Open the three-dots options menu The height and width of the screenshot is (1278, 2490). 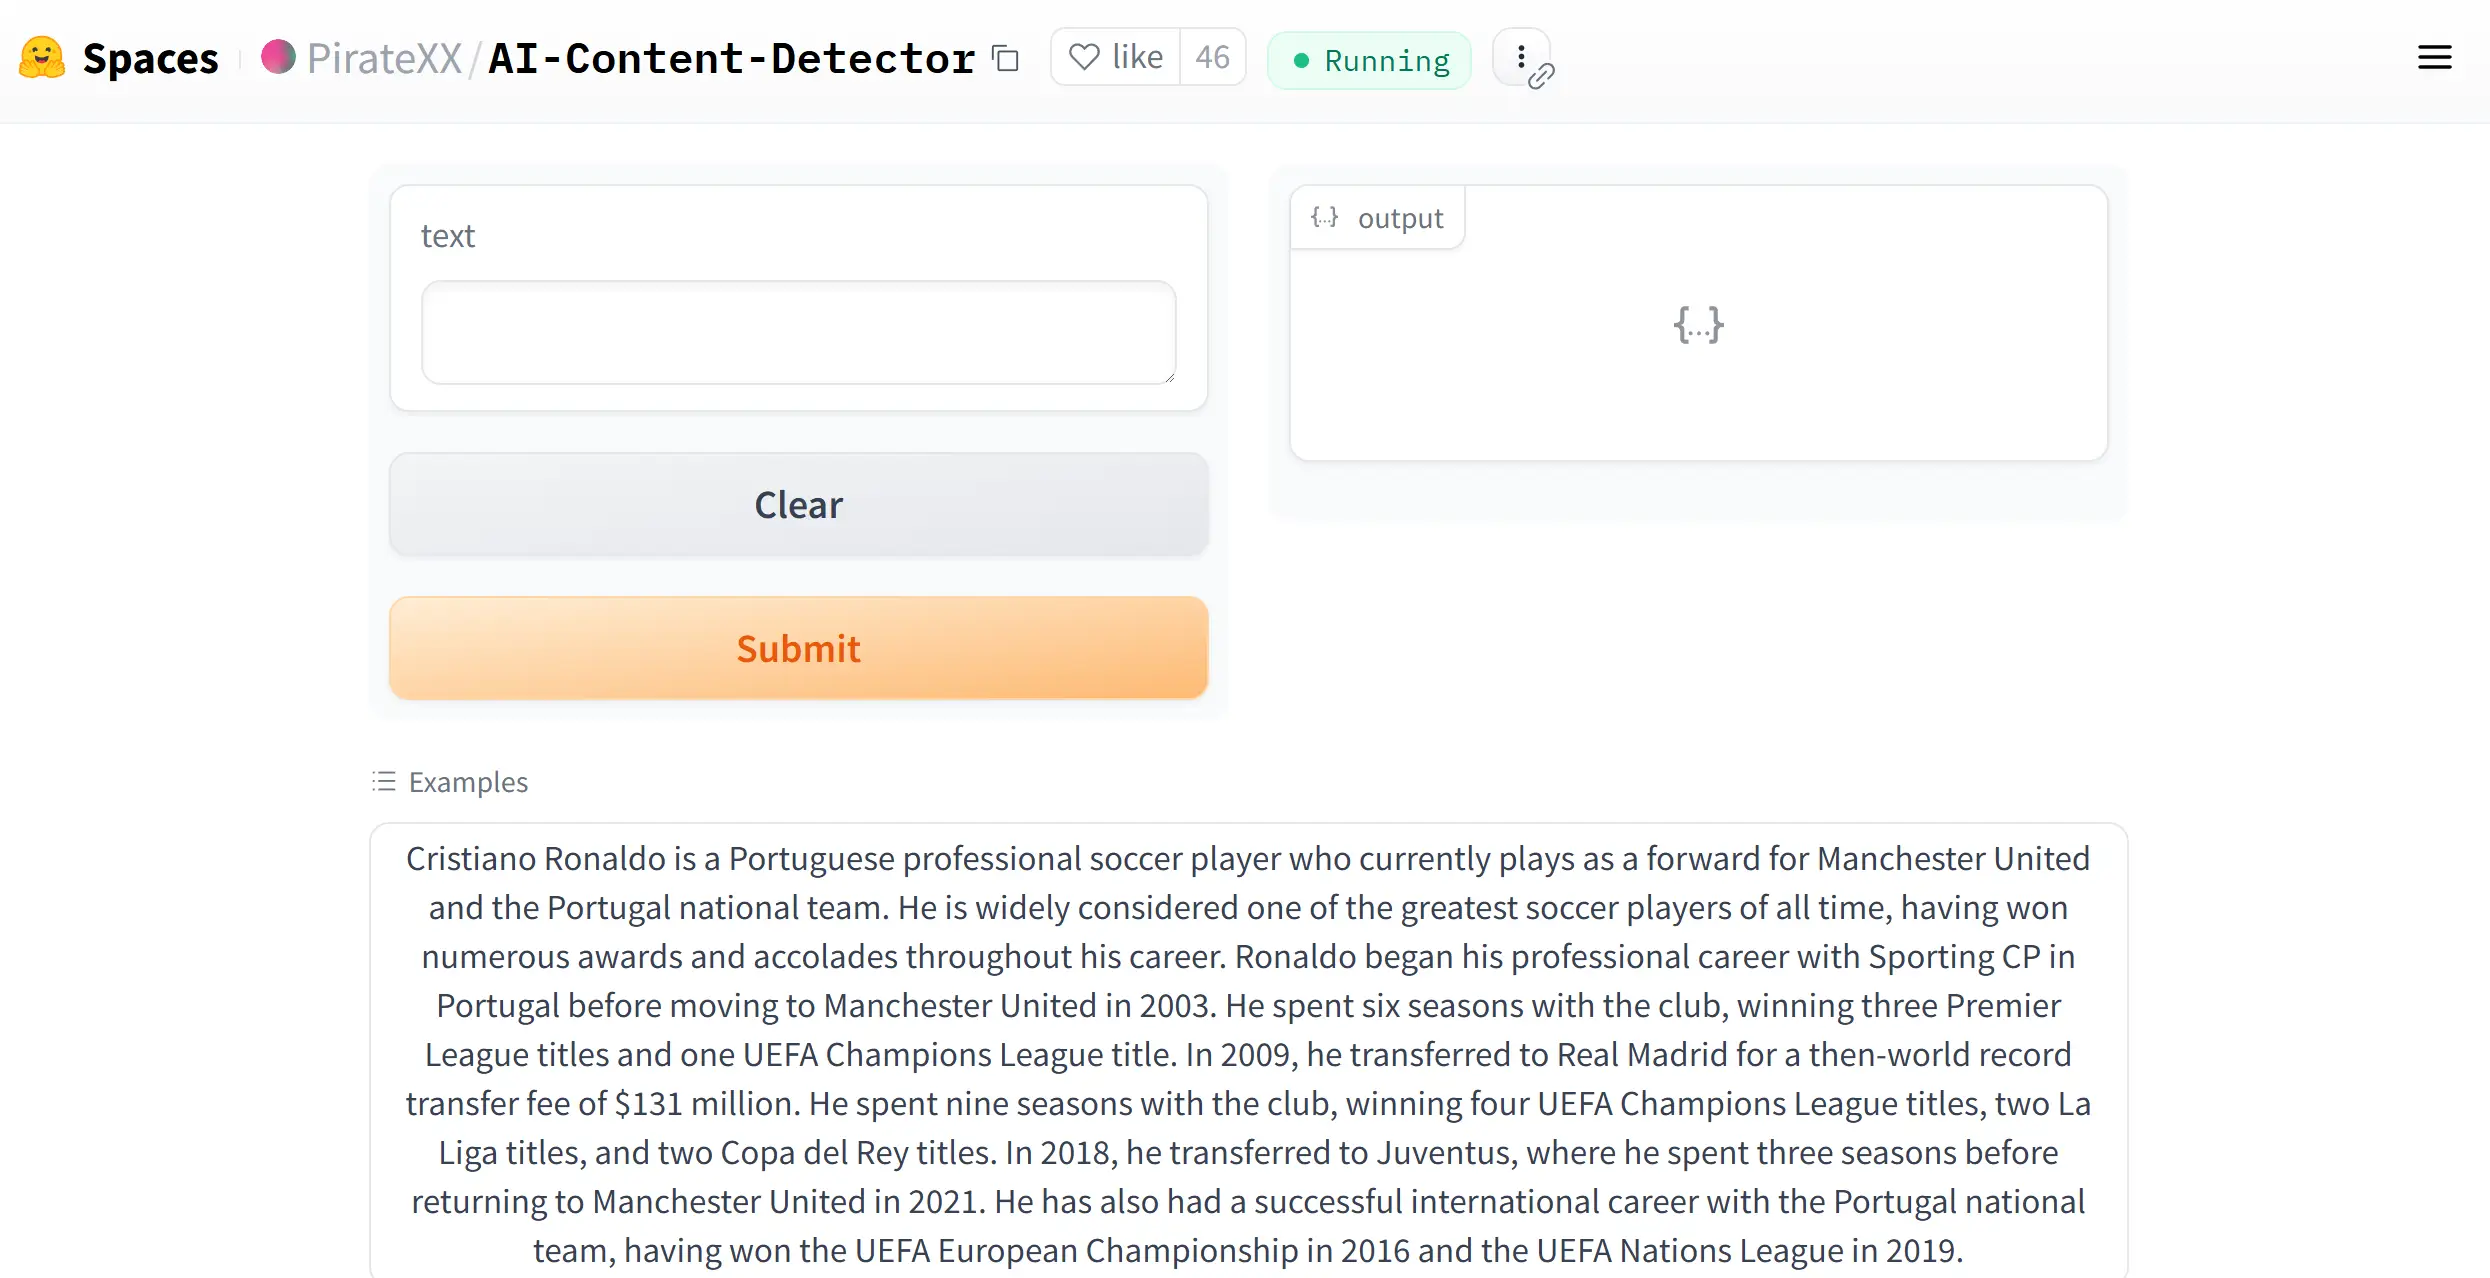[1521, 57]
